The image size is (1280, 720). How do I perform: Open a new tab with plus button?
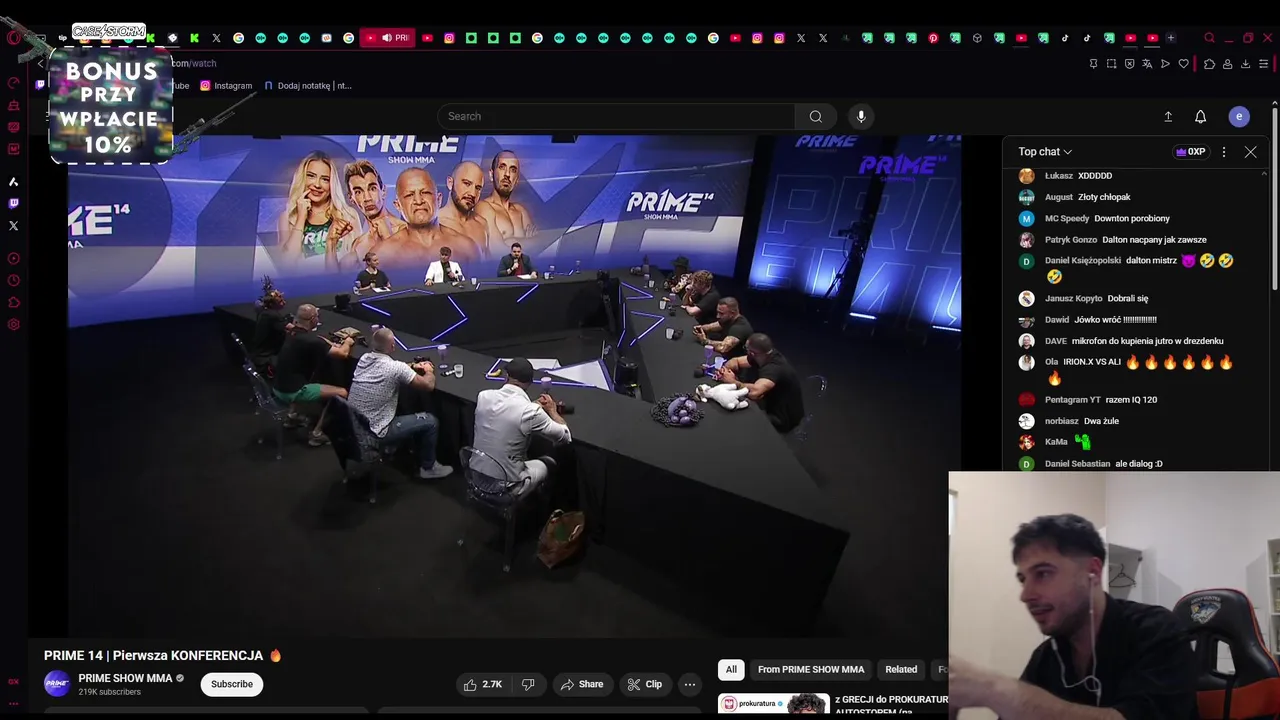1171,38
